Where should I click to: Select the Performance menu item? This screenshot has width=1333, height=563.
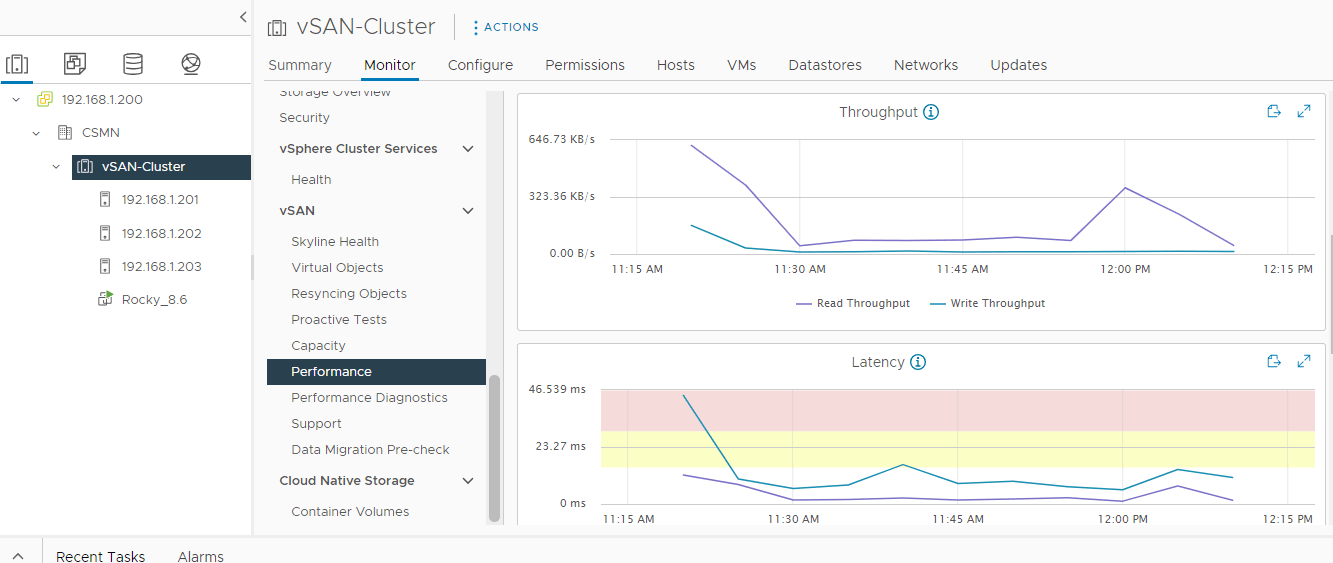point(376,372)
